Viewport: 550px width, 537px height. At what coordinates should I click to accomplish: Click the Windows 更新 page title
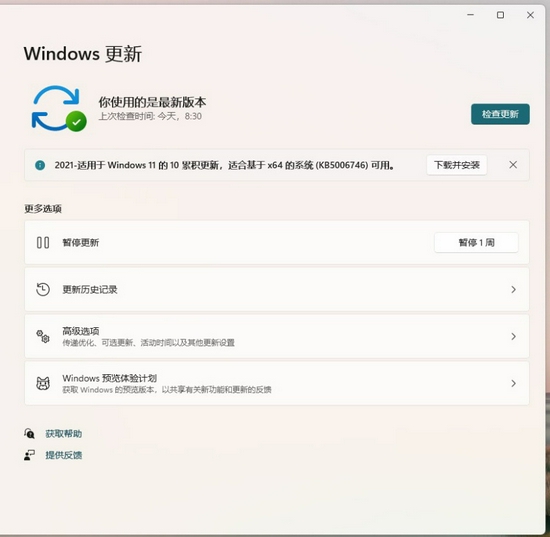[83, 54]
